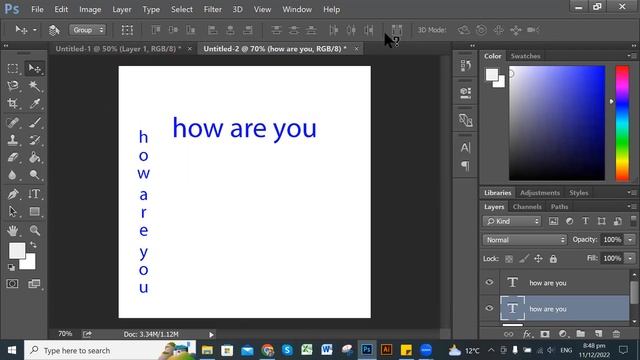This screenshot has height=360, width=640.
Task: Click the Create new group folder icon
Action: click(580, 334)
